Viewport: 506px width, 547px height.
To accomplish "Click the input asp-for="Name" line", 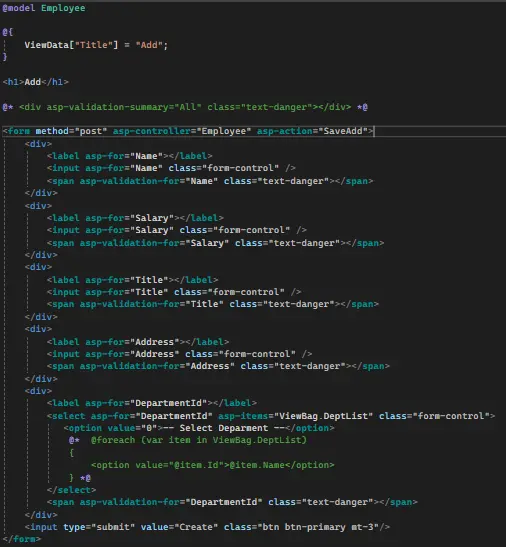I will tap(171, 168).
